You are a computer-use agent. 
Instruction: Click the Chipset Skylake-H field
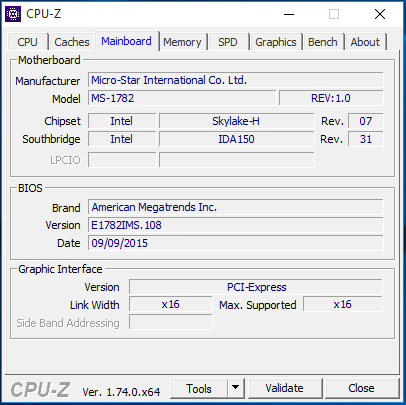click(x=236, y=121)
